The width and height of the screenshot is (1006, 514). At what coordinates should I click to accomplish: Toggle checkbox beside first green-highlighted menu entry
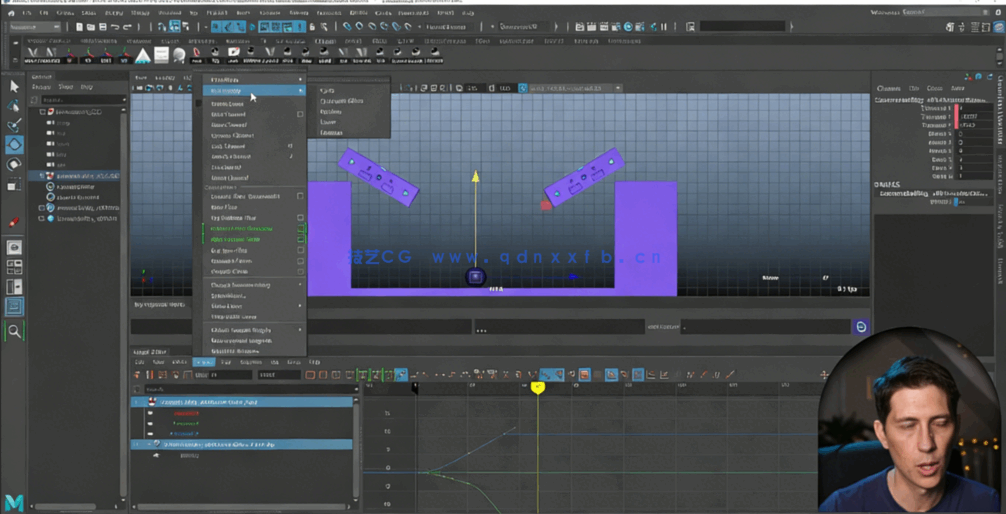(301, 229)
